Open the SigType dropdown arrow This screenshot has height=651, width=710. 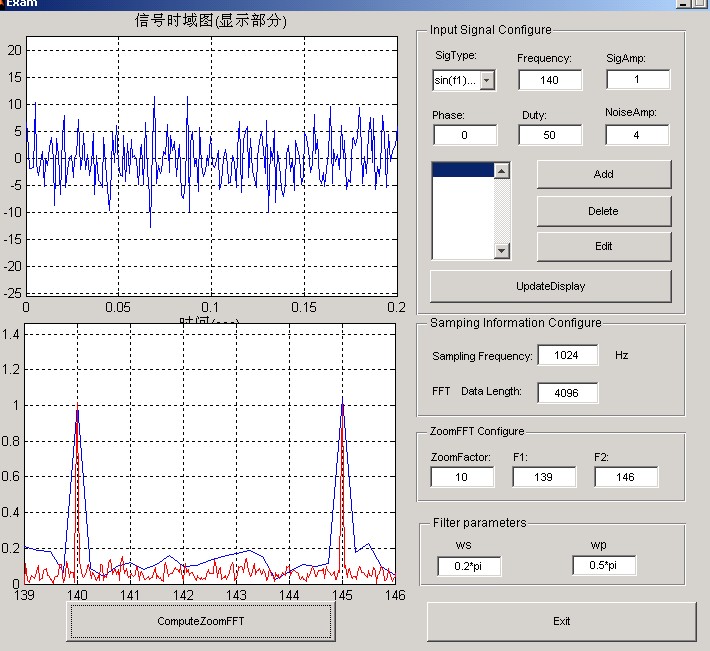(487, 81)
